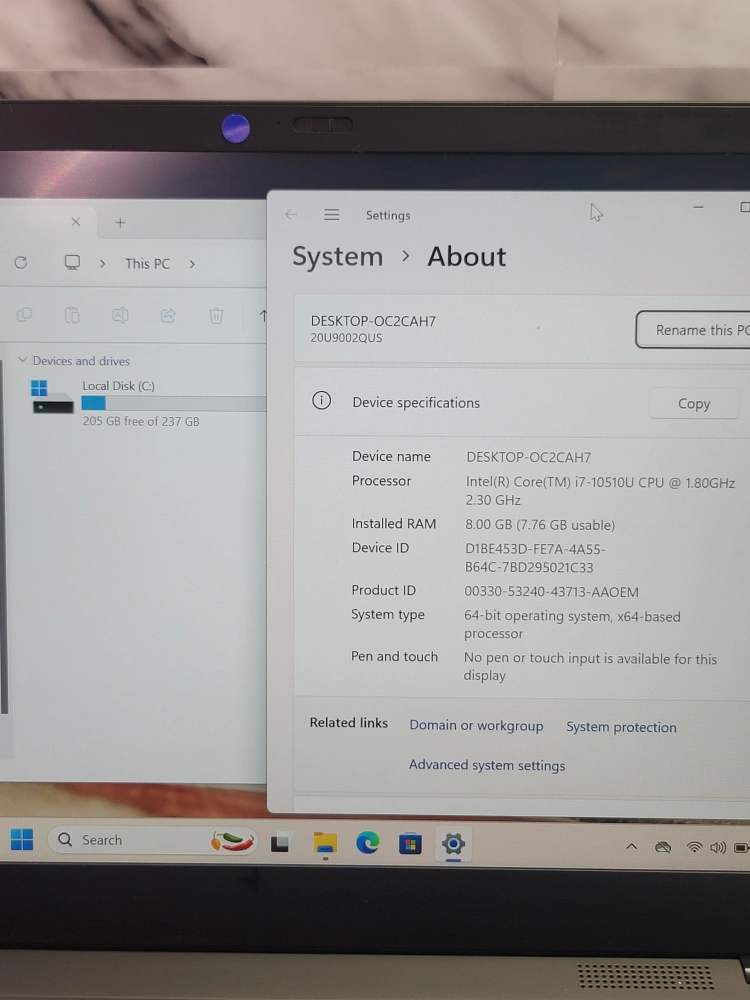750x1000 pixels.
Task: Open Task View from taskbar
Action: point(281,844)
